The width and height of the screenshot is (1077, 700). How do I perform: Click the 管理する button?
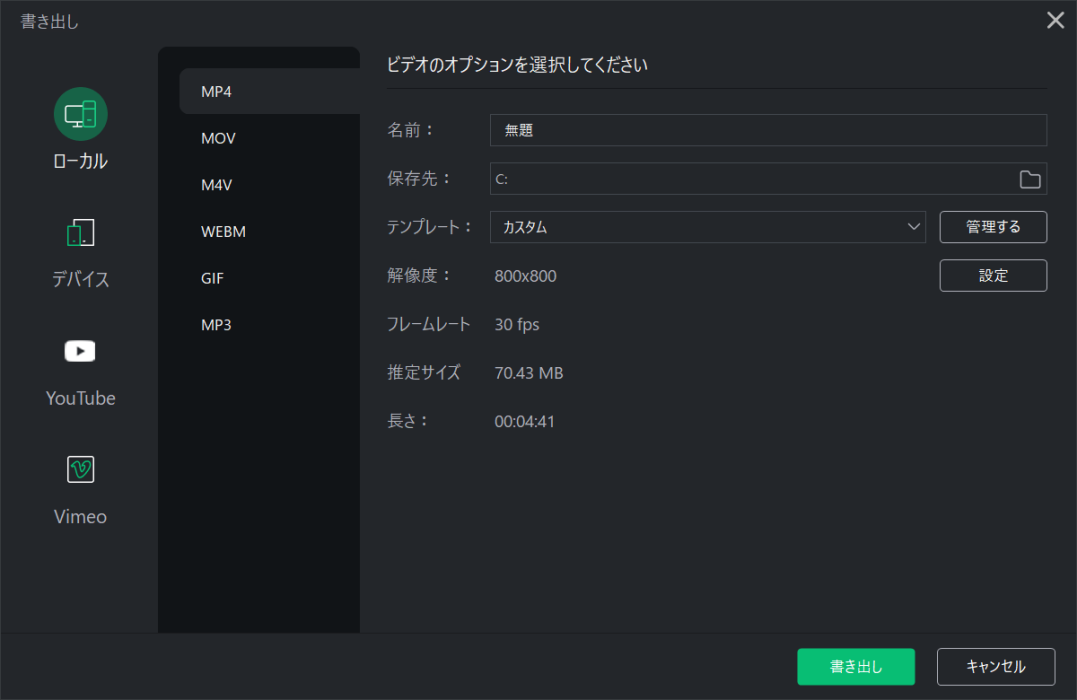[993, 227]
